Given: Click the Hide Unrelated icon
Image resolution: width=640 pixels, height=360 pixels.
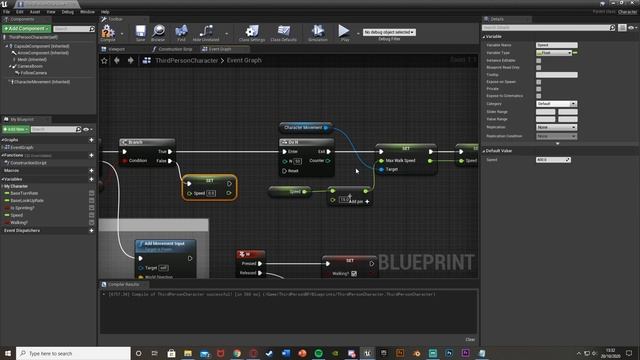Looking at the screenshot, I should 206,32.
